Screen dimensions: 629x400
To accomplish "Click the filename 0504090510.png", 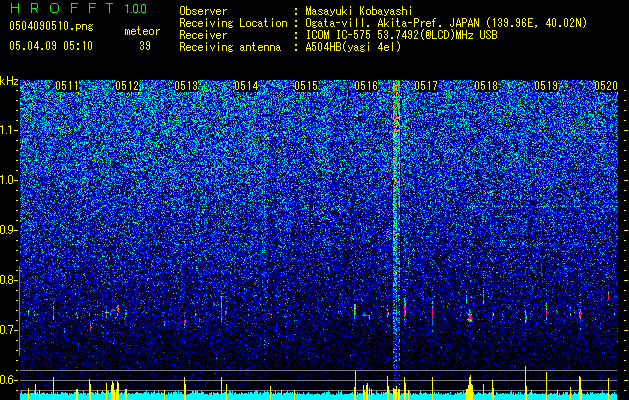I will click(51, 26).
